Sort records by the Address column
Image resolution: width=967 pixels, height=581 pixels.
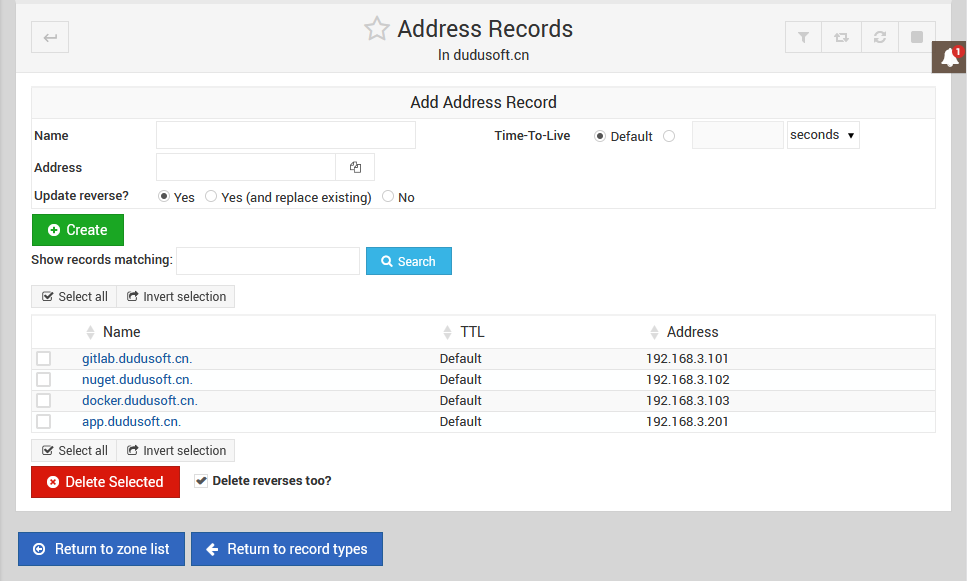click(692, 332)
